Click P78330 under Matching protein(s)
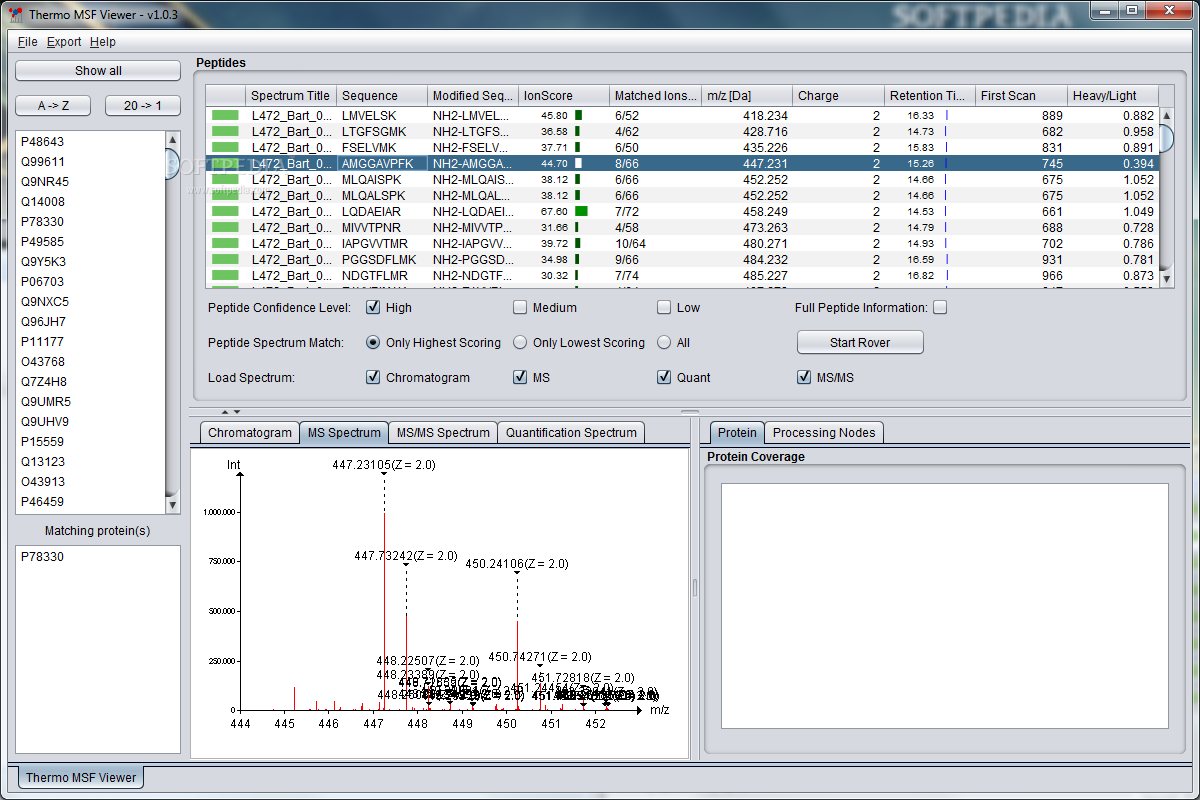The height and width of the screenshot is (800, 1200). tap(97, 557)
